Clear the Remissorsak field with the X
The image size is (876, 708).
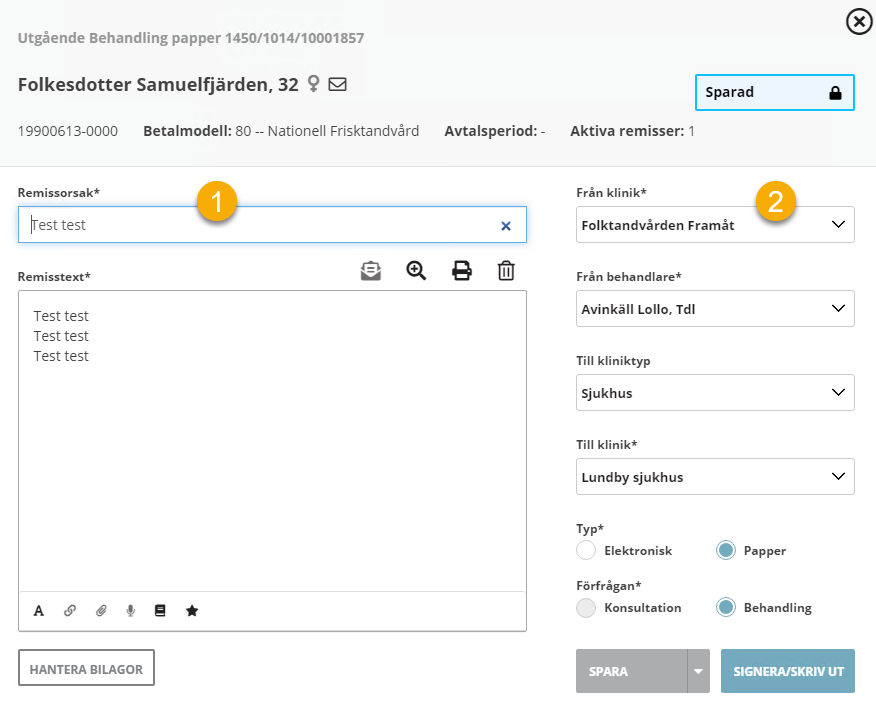pyautogui.click(x=506, y=226)
